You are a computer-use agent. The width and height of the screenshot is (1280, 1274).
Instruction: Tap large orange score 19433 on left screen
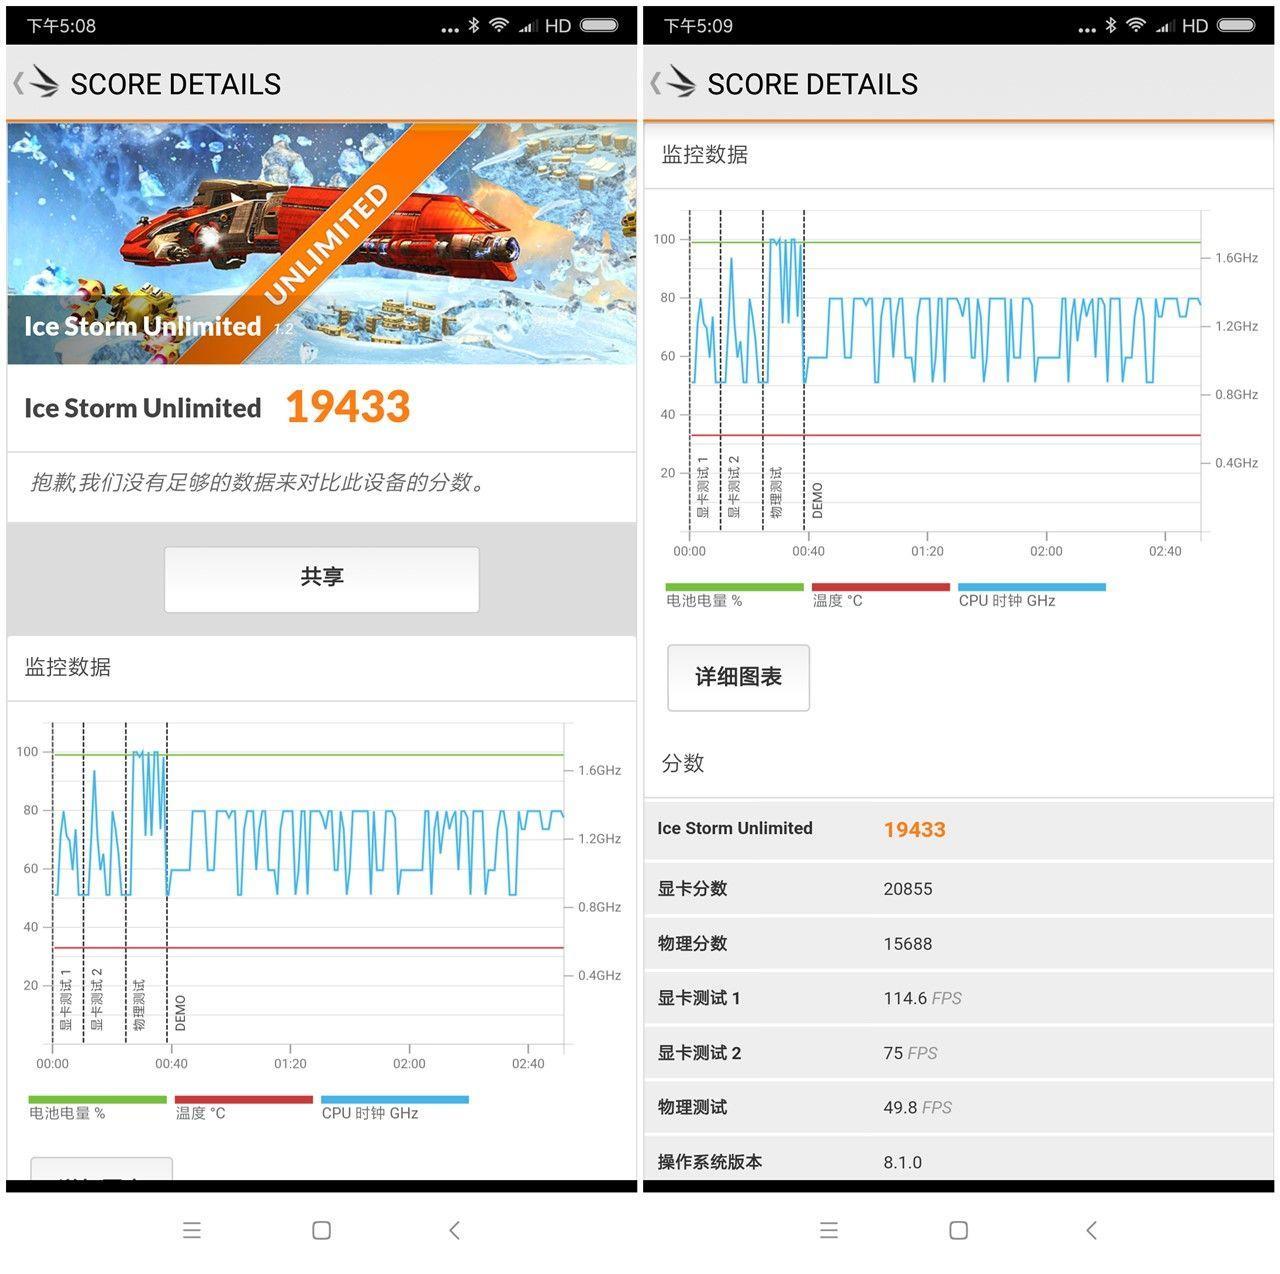(x=348, y=407)
